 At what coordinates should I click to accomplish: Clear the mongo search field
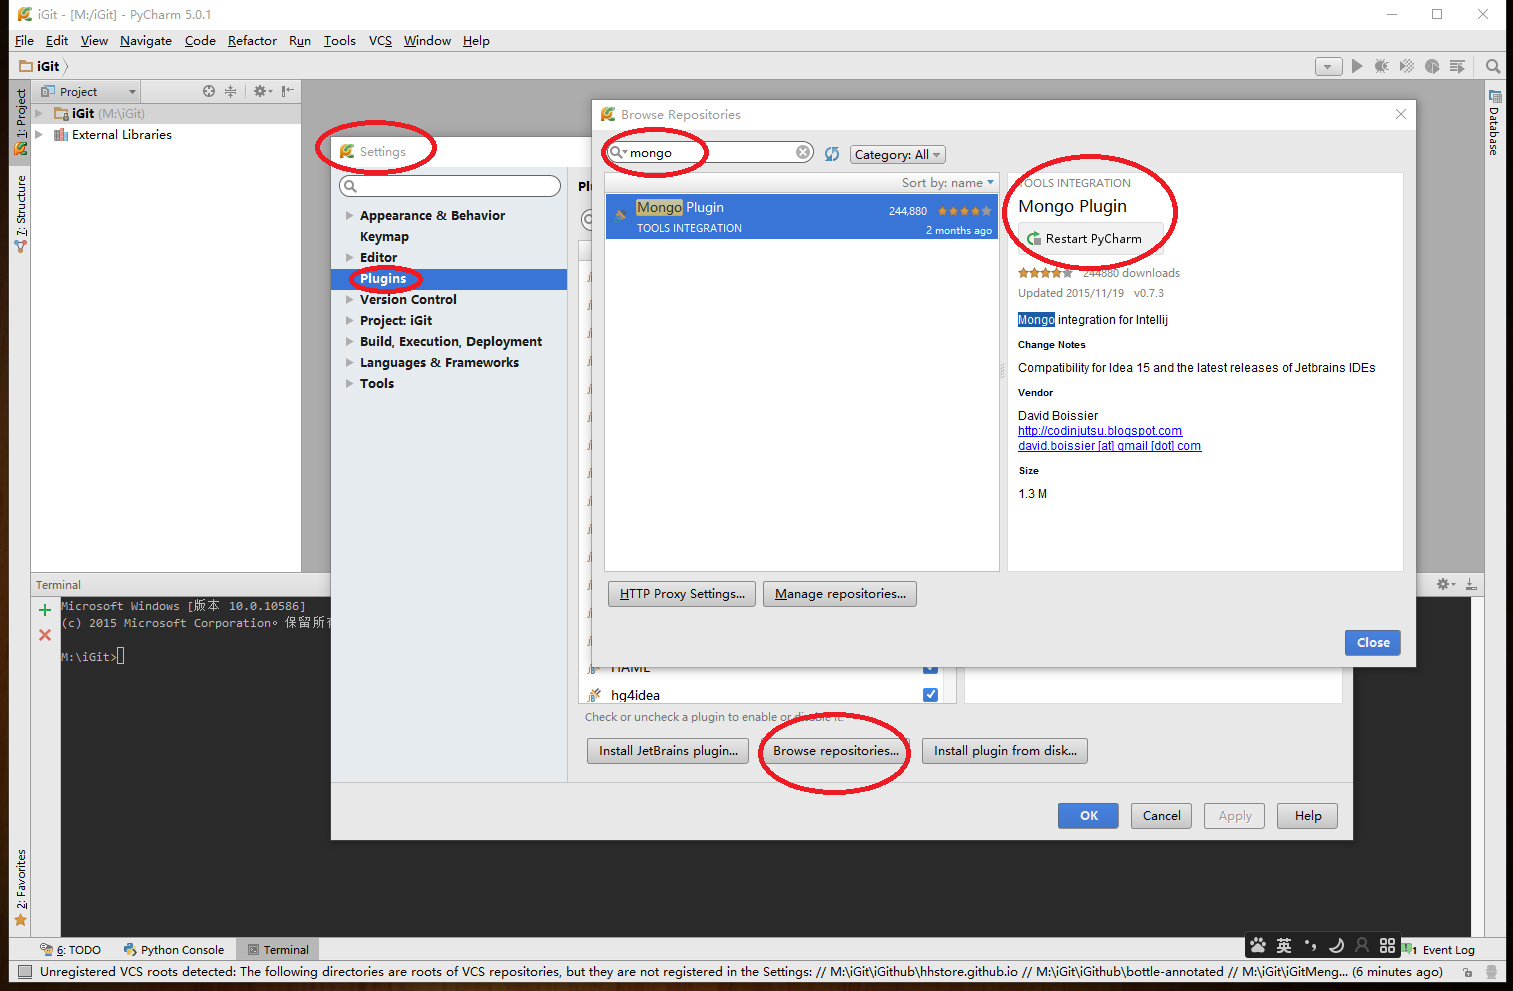pos(803,152)
